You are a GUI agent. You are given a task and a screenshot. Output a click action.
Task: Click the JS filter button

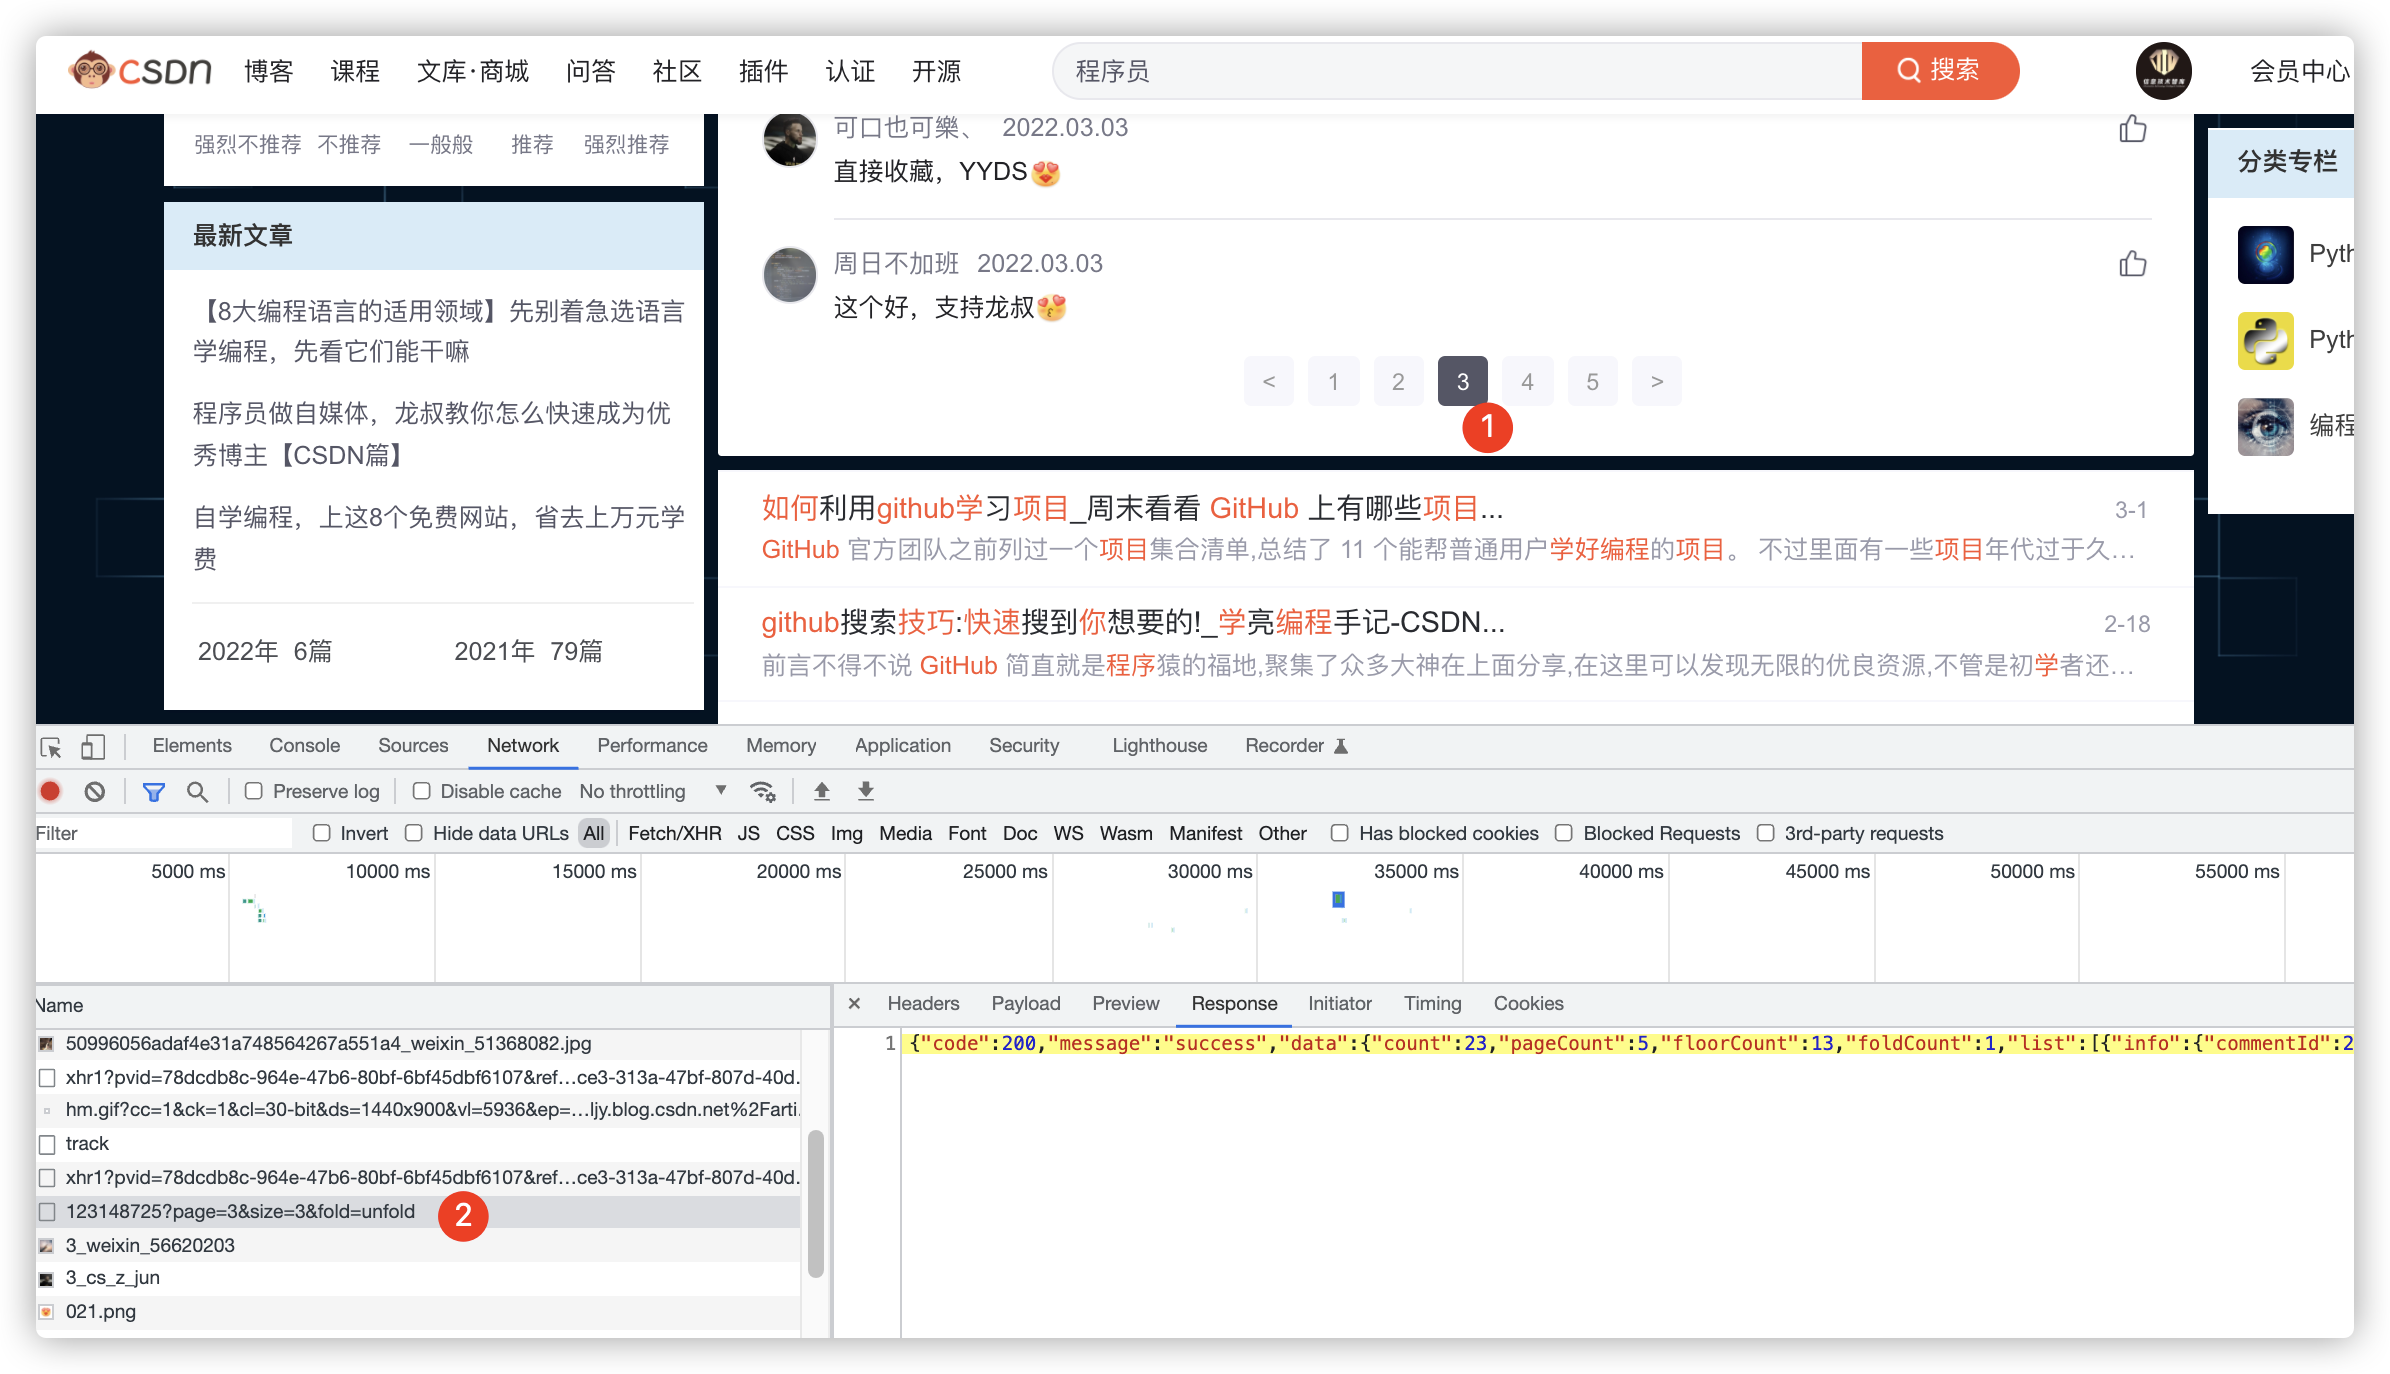coord(747,832)
